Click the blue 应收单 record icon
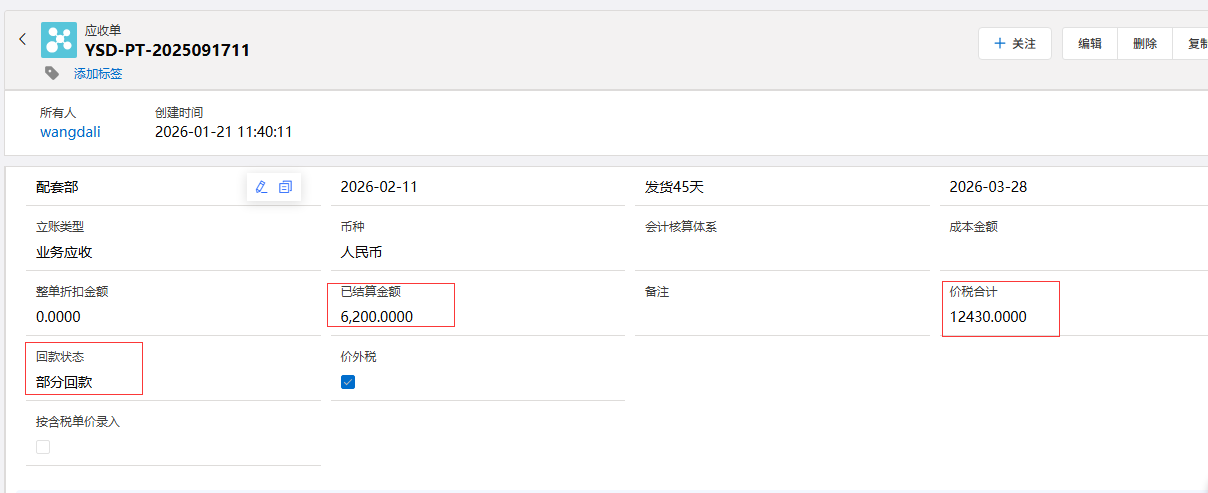Image resolution: width=1208 pixels, height=493 pixels. coord(59,40)
